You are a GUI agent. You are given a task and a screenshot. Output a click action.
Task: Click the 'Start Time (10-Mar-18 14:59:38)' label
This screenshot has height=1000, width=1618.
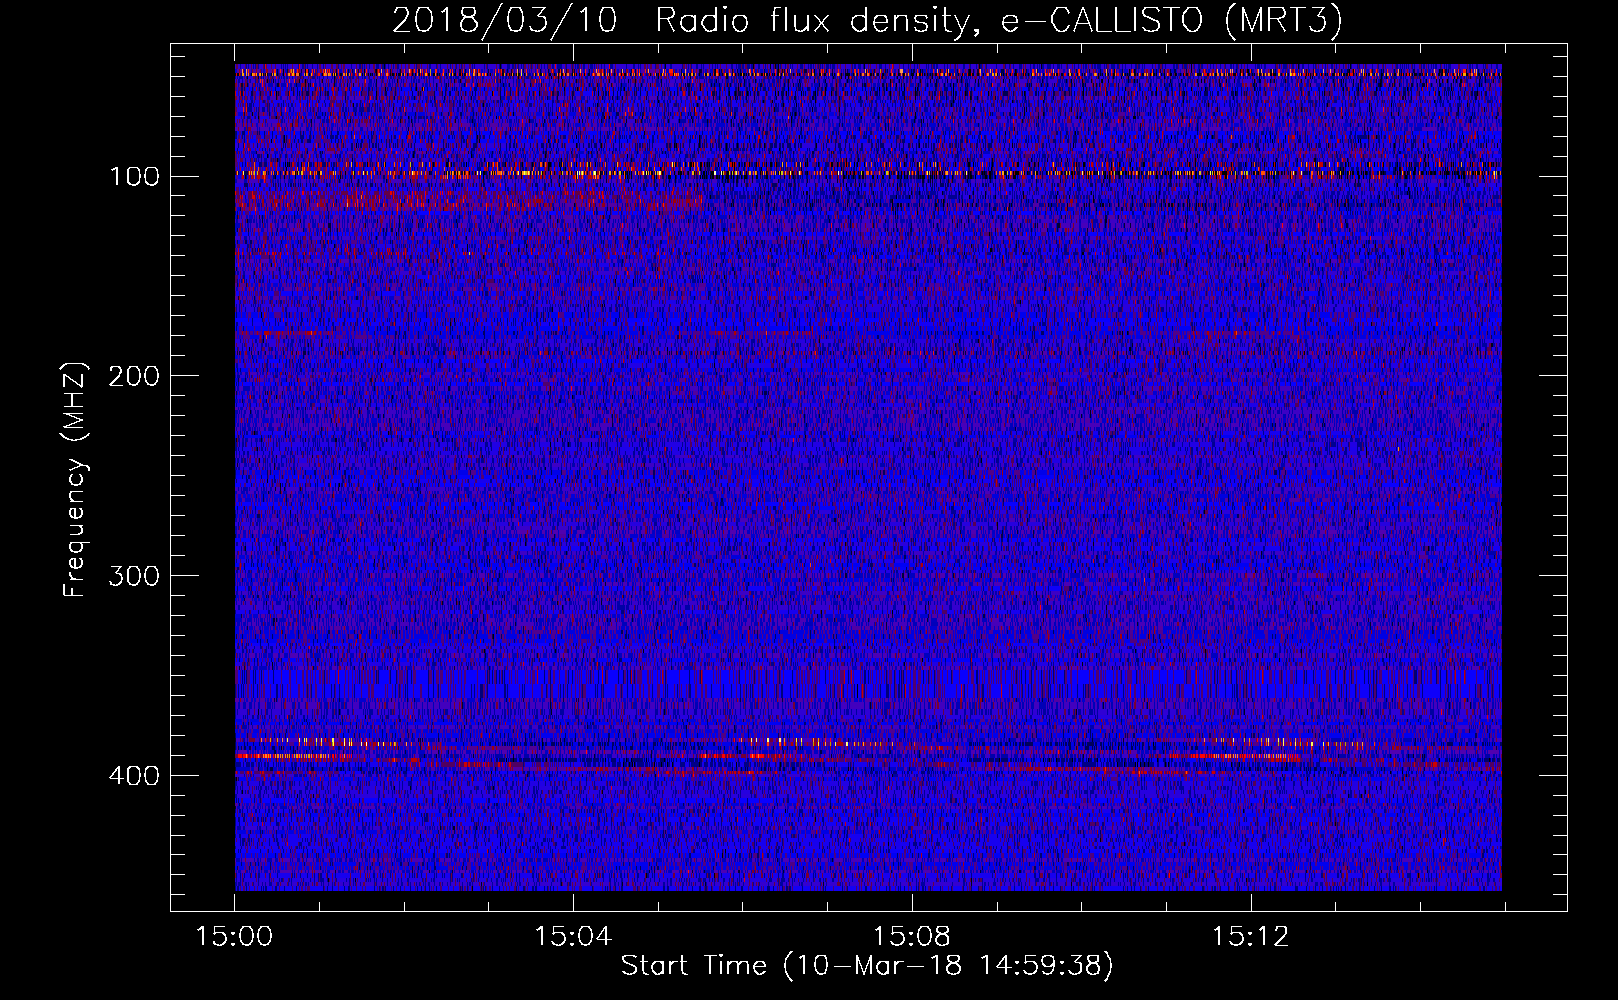[867, 966]
